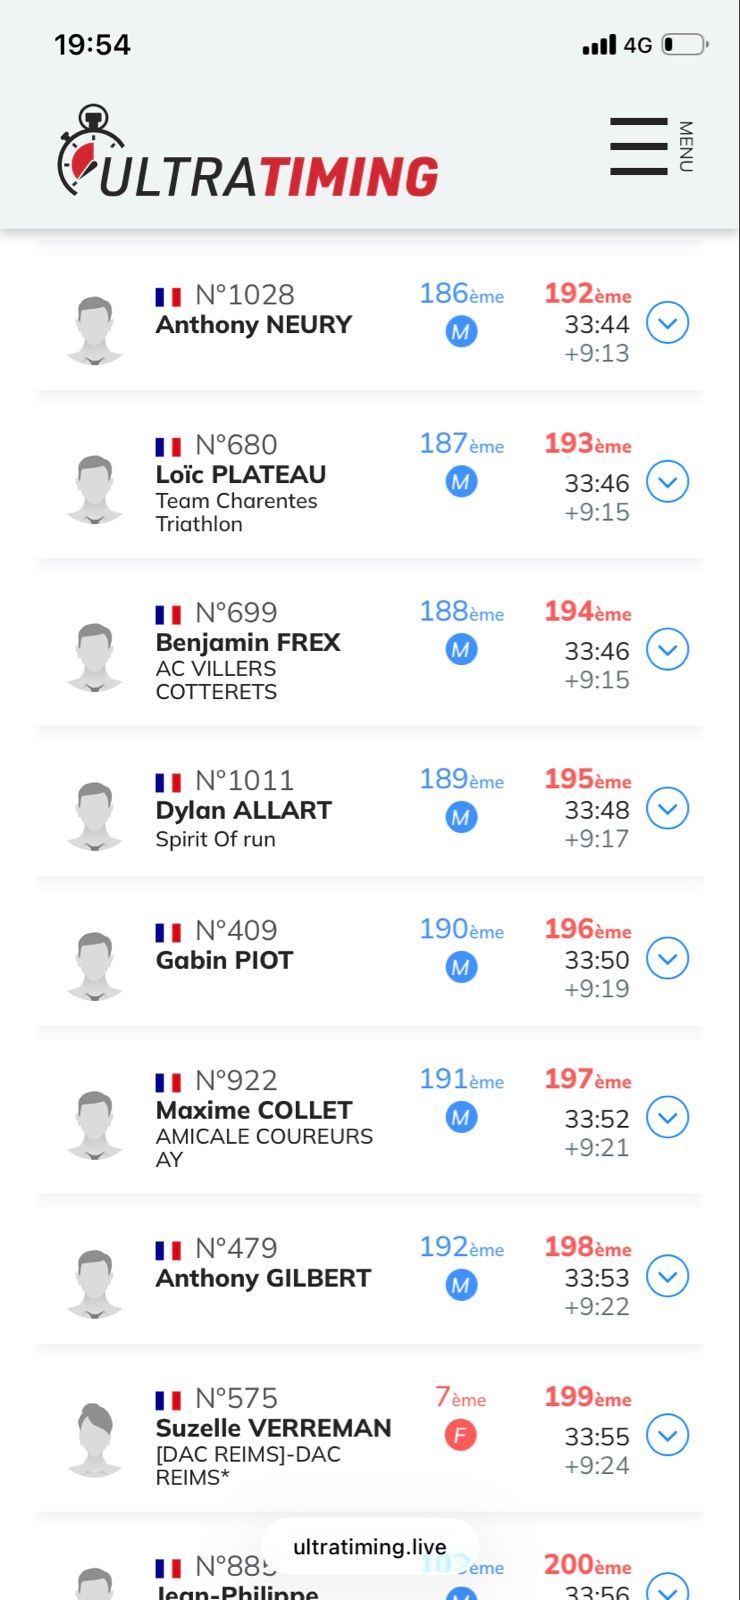Click the UltraTiming logo
Viewport: 740px width, 1600px height.
248,152
